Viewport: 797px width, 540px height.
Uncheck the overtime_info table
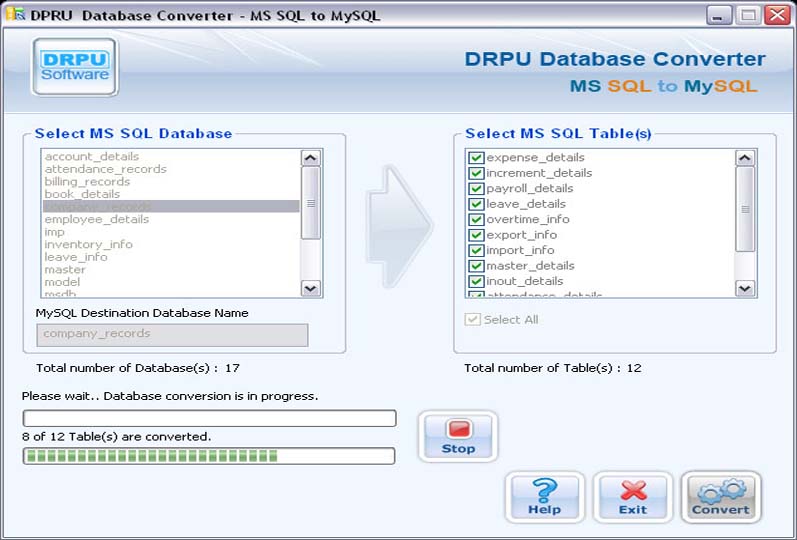click(476, 220)
